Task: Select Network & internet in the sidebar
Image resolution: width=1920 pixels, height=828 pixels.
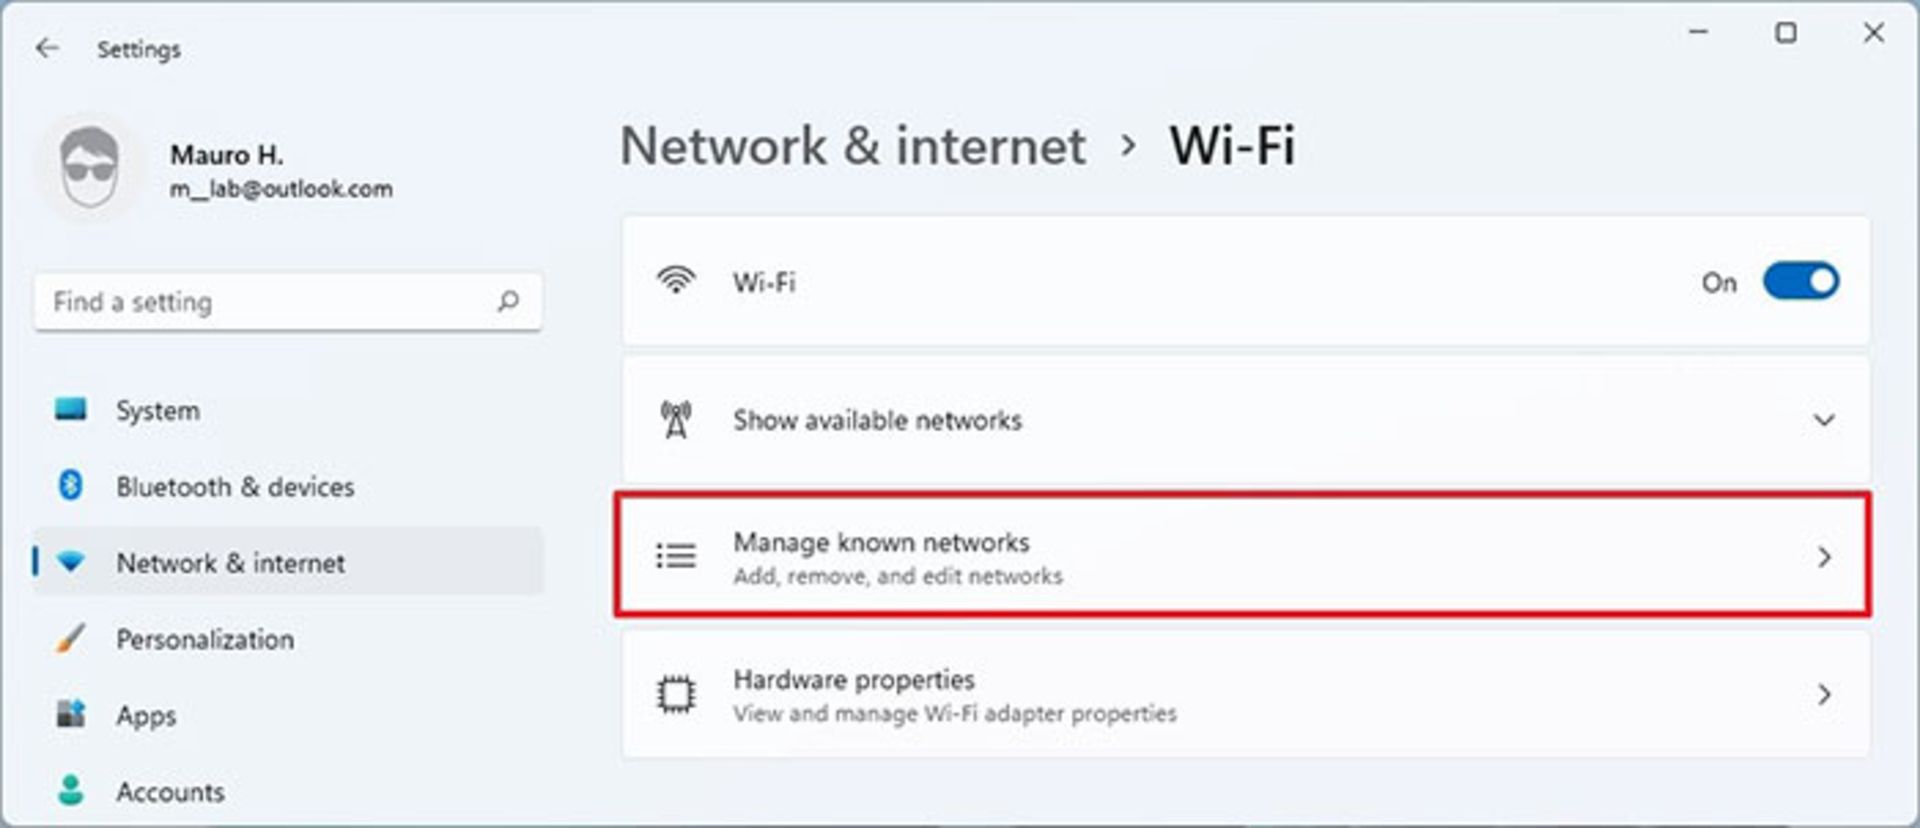Action: [230, 562]
